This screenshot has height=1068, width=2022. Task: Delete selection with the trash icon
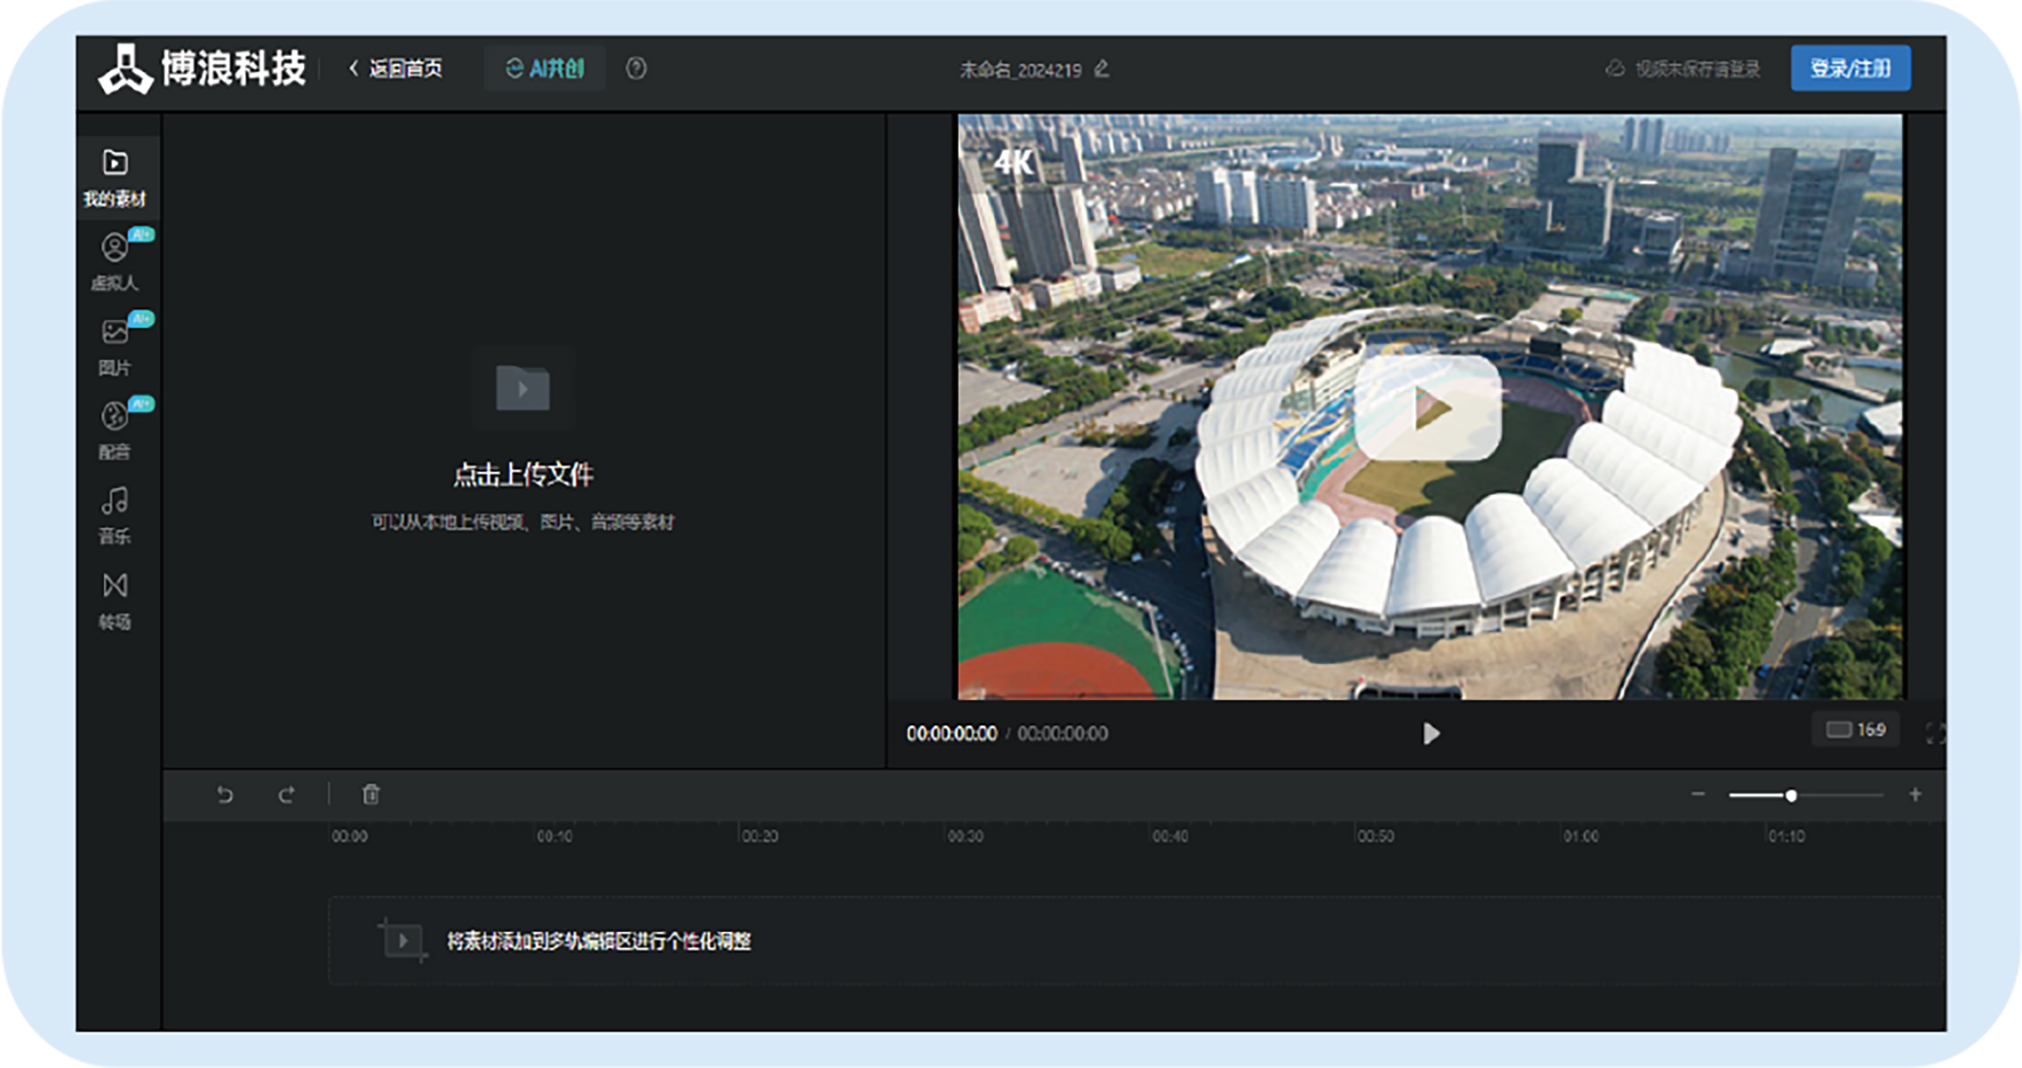point(371,794)
